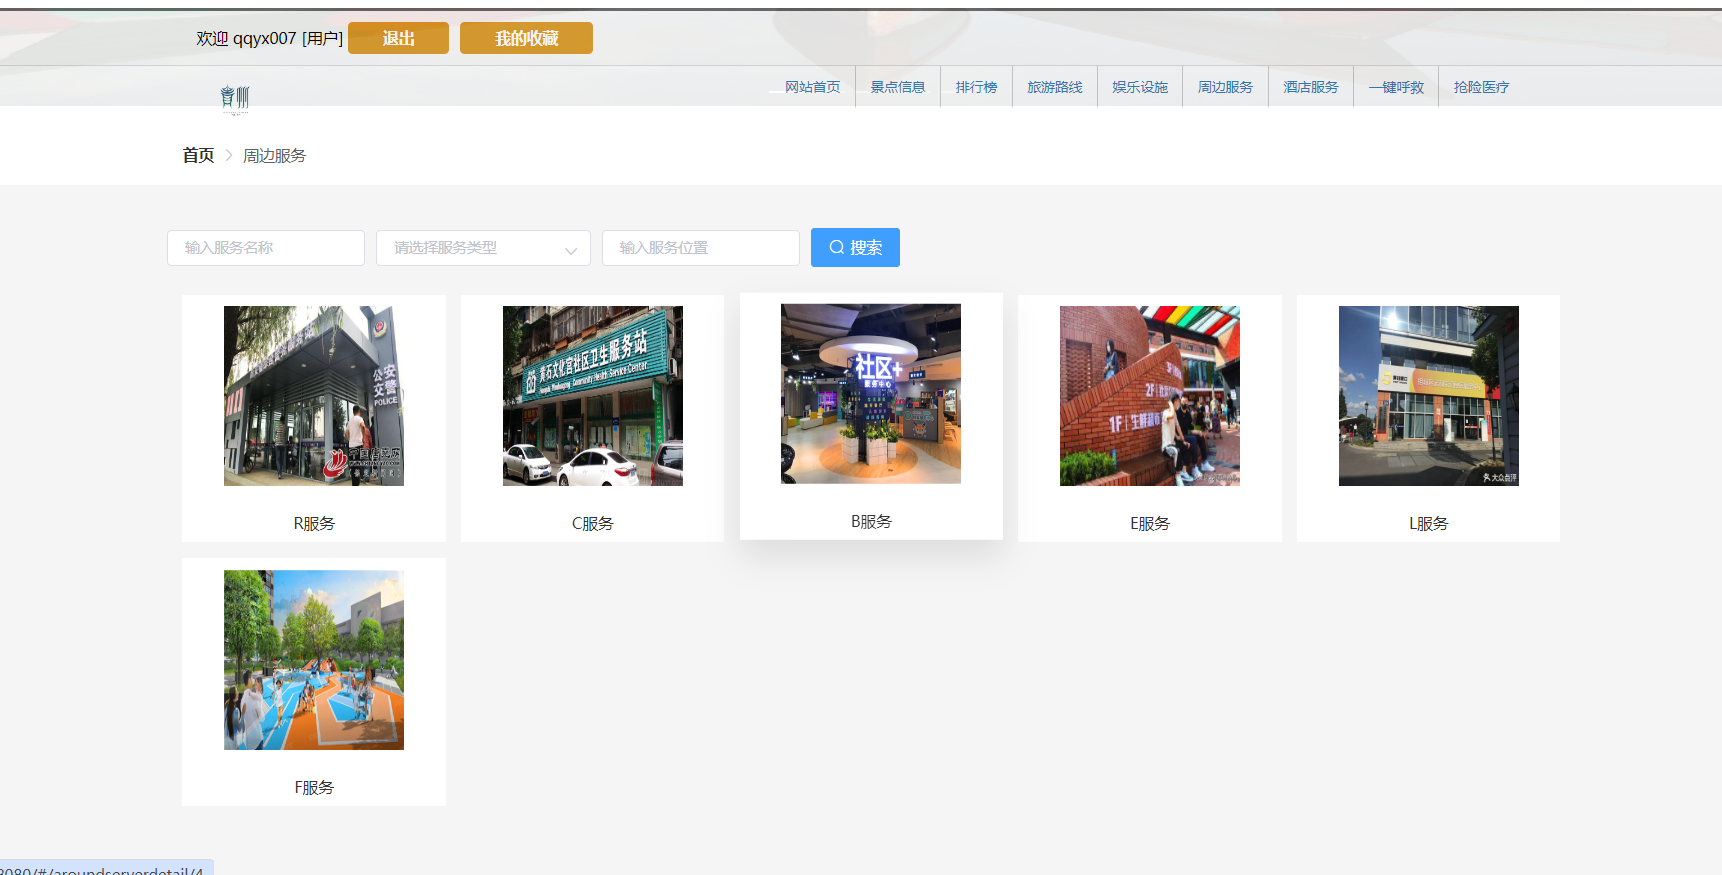
Task: Open the 旅游路线 menu item
Action: coord(1055,87)
